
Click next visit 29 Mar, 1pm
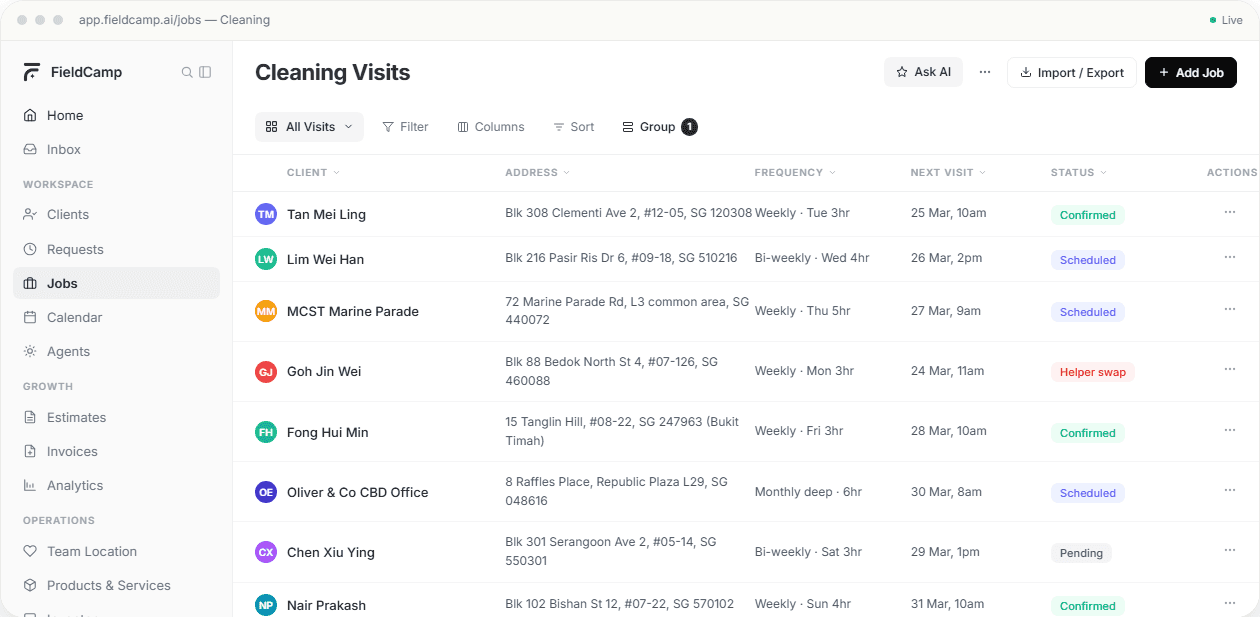(x=944, y=552)
